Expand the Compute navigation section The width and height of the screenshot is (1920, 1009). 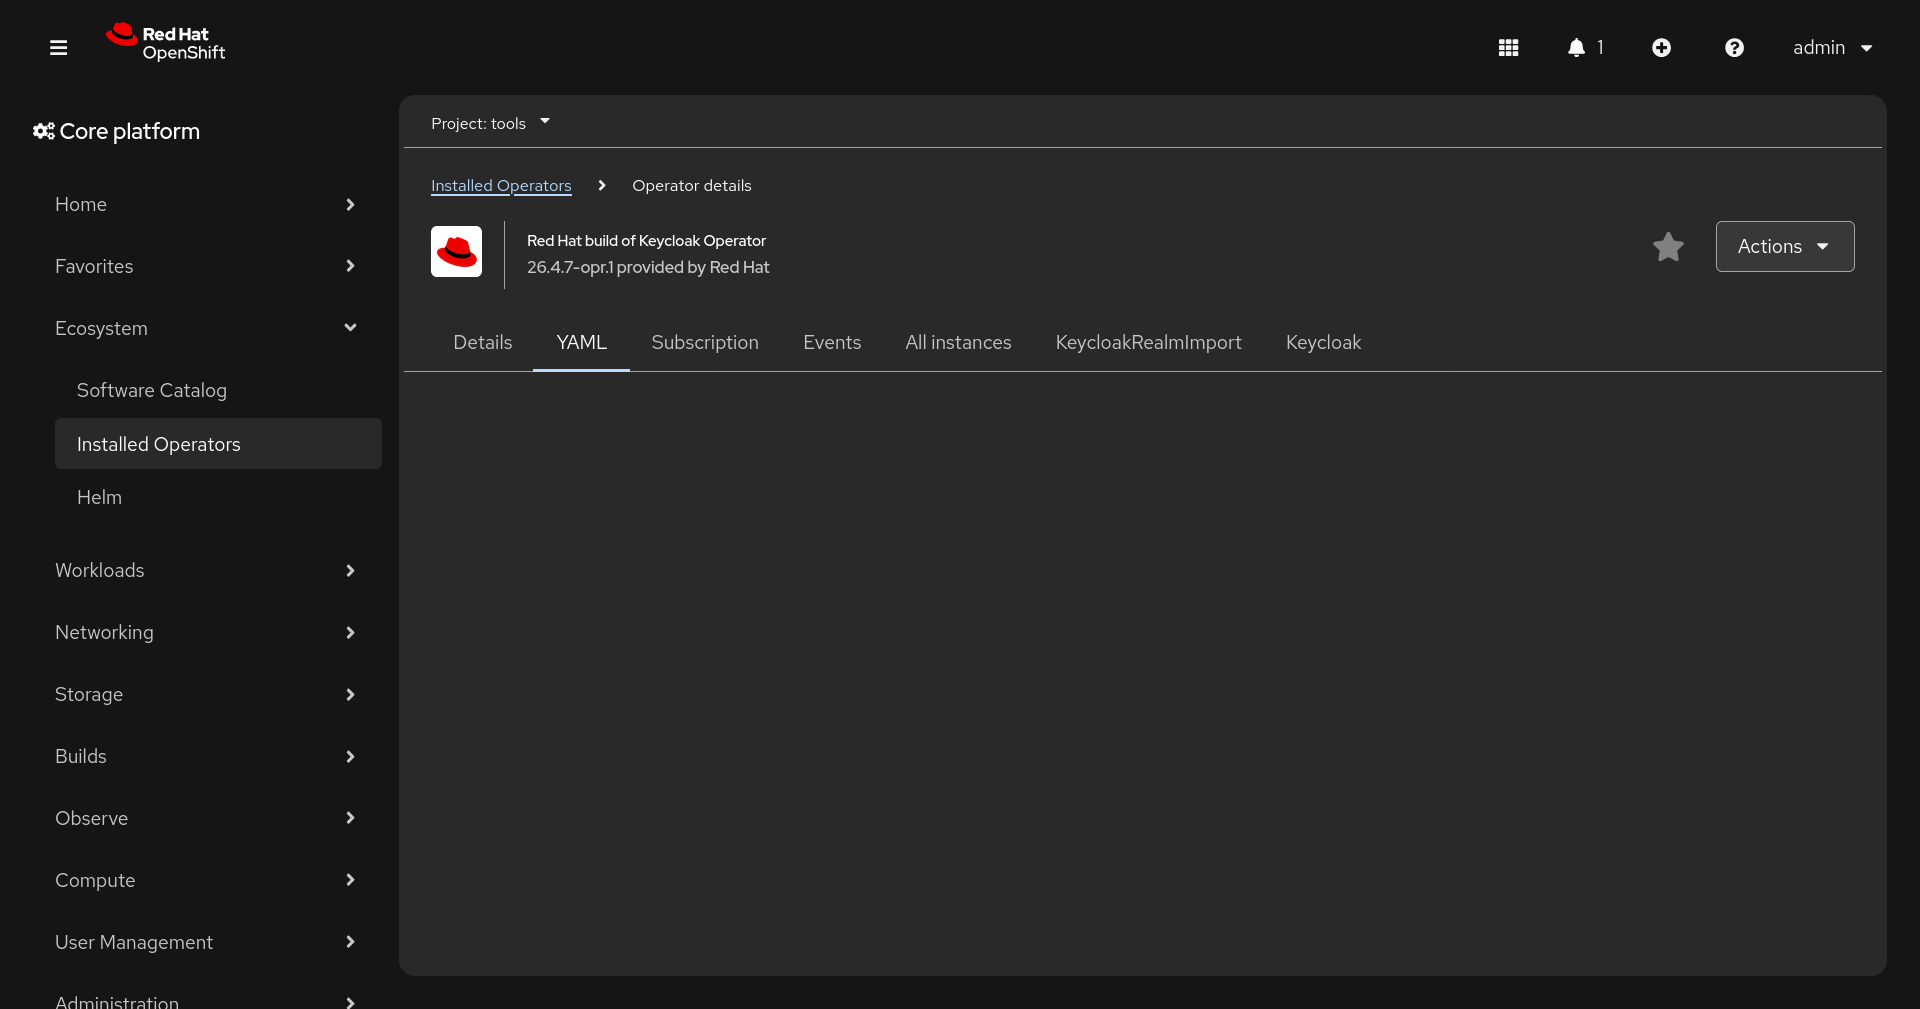click(x=205, y=881)
